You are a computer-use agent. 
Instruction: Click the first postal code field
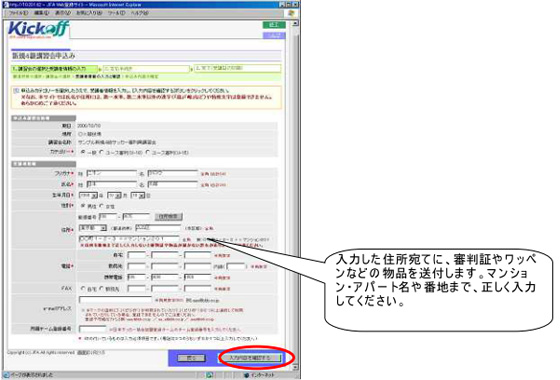[108, 216]
